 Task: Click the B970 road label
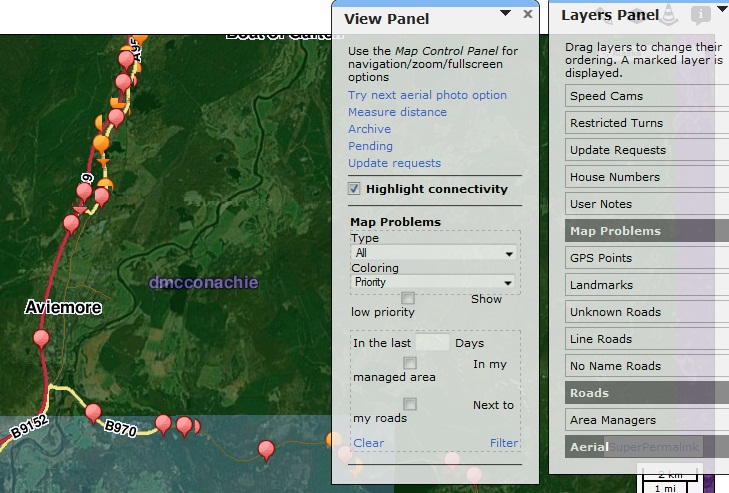tap(120, 428)
